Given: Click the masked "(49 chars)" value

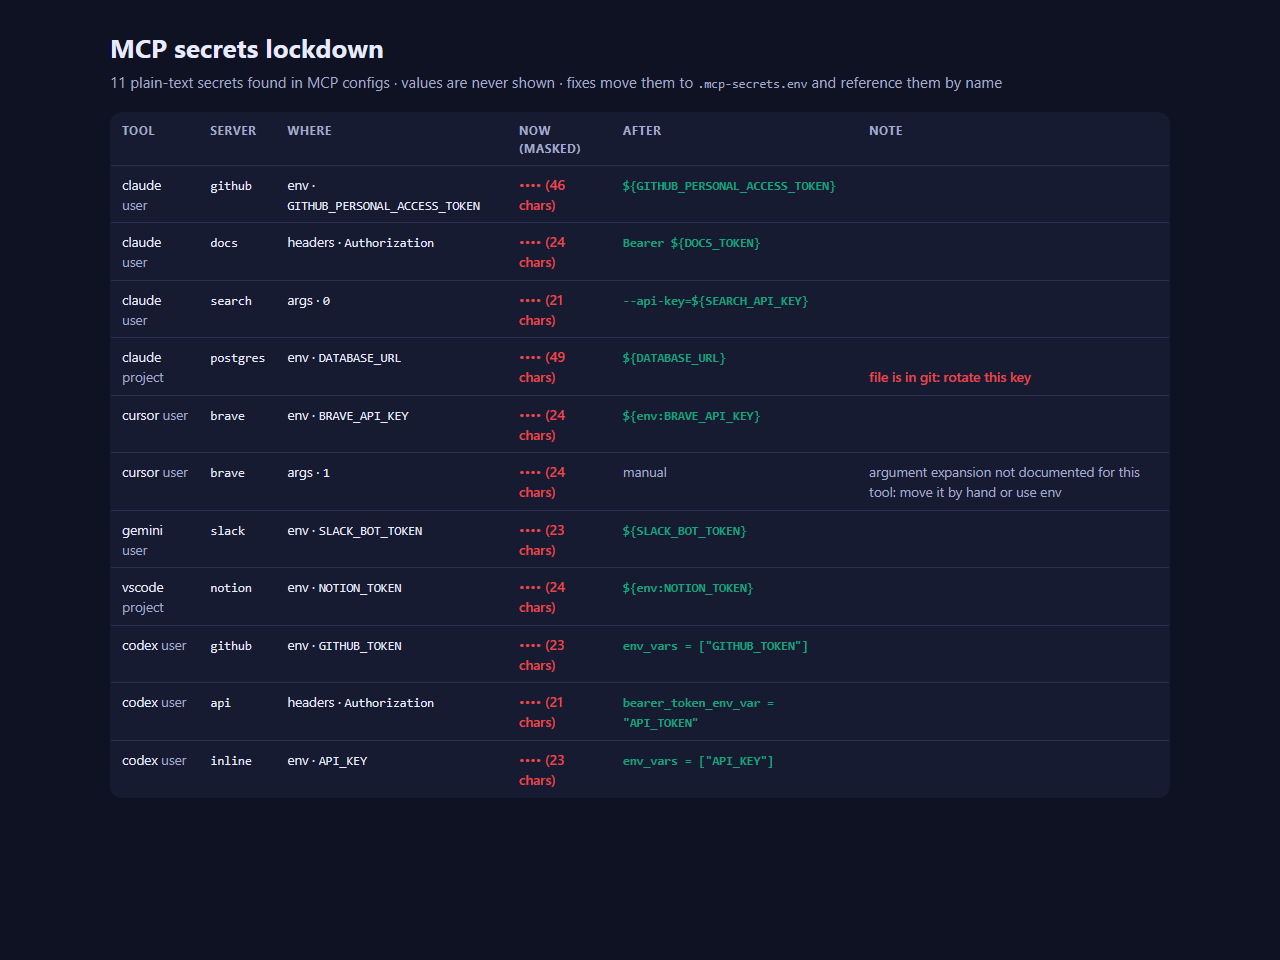Looking at the screenshot, I should pyautogui.click(x=542, y=368).
